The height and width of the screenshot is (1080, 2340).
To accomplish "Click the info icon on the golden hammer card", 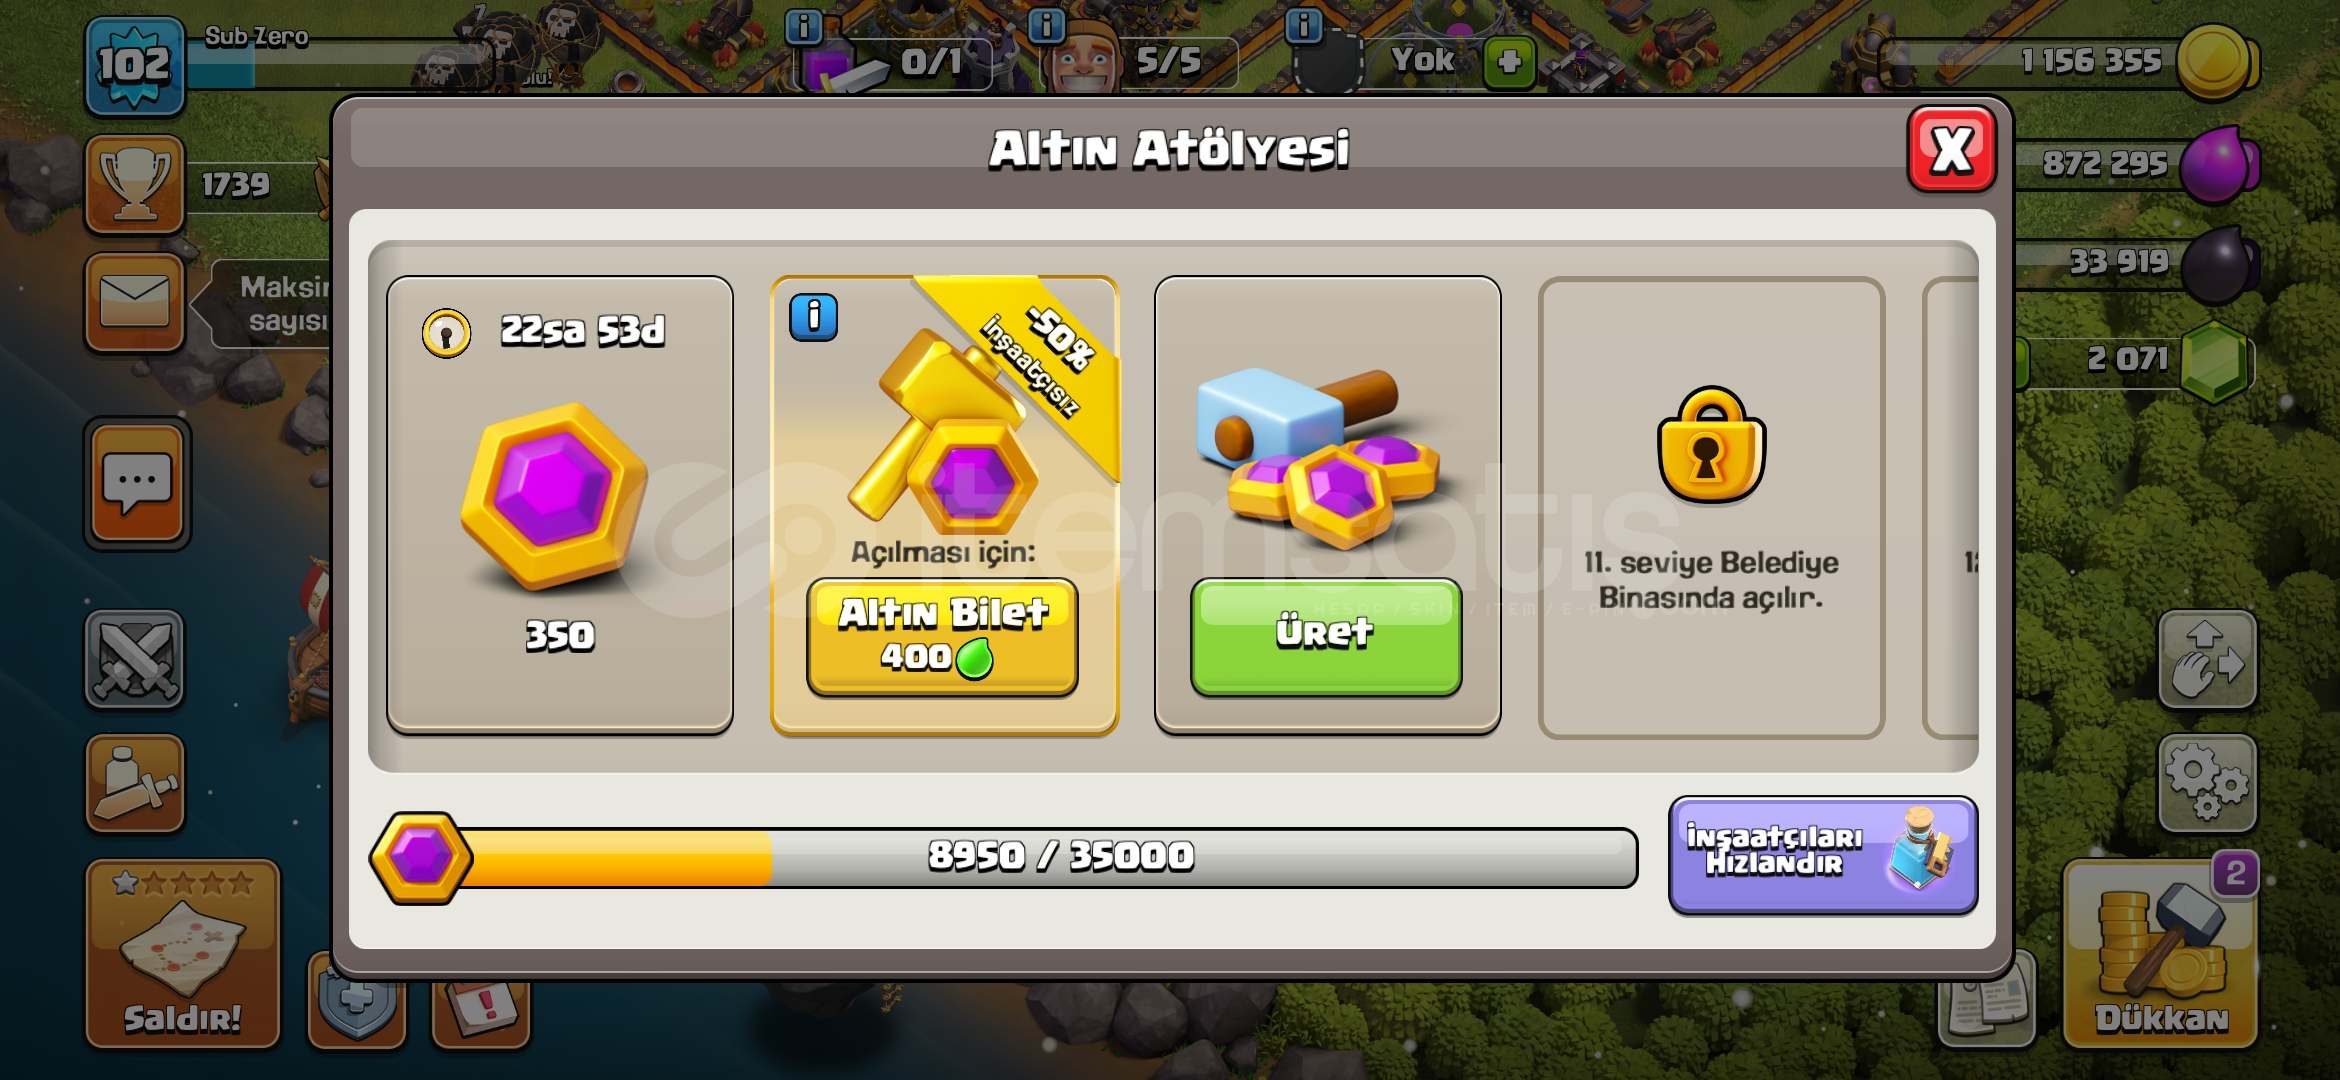I will tap(813, 318).
